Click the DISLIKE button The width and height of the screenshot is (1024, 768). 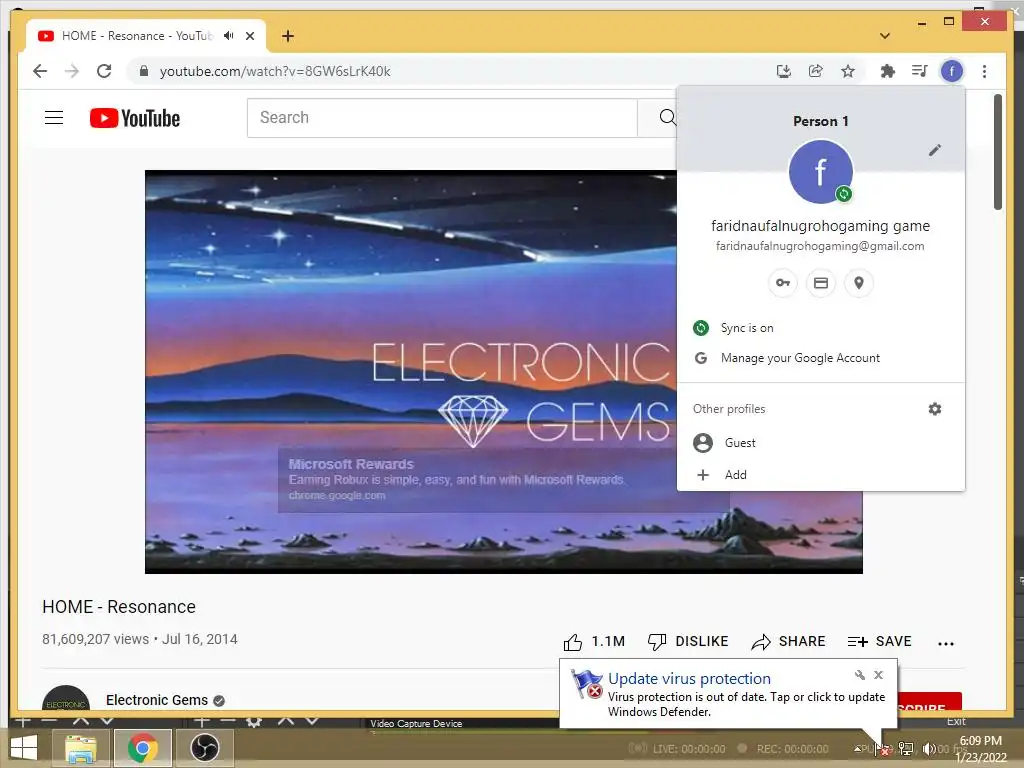pyautogui.click(x=688, y=642)
